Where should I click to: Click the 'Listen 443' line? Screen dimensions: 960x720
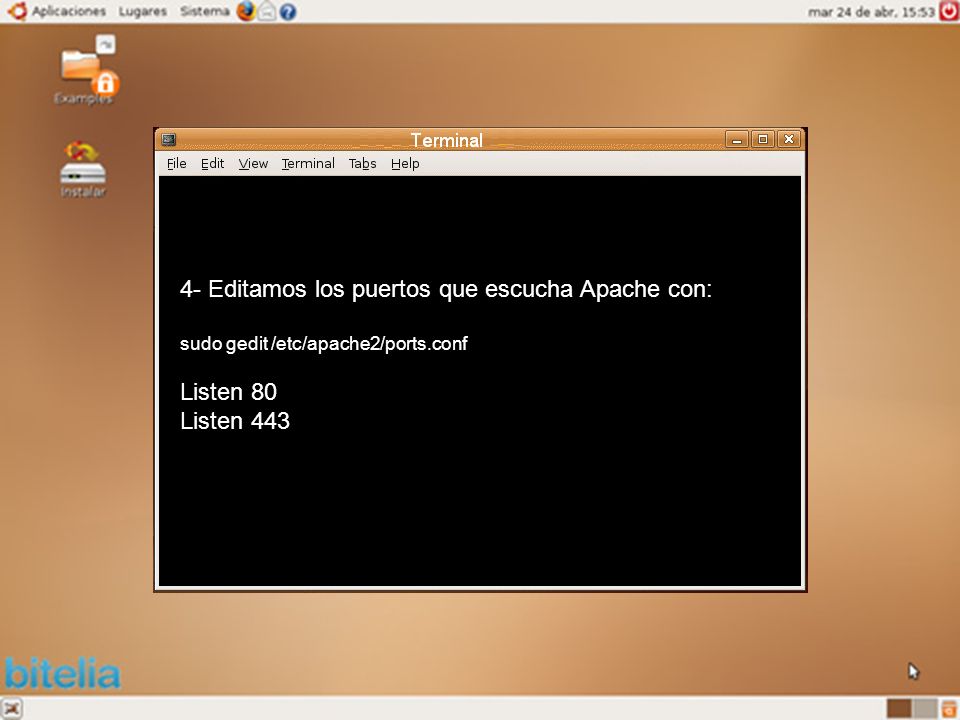[235, 421]
